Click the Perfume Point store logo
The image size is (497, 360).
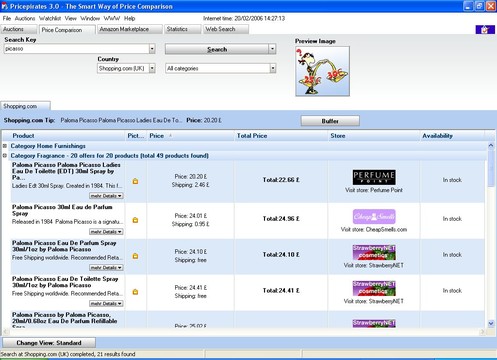tap(374, 177)
